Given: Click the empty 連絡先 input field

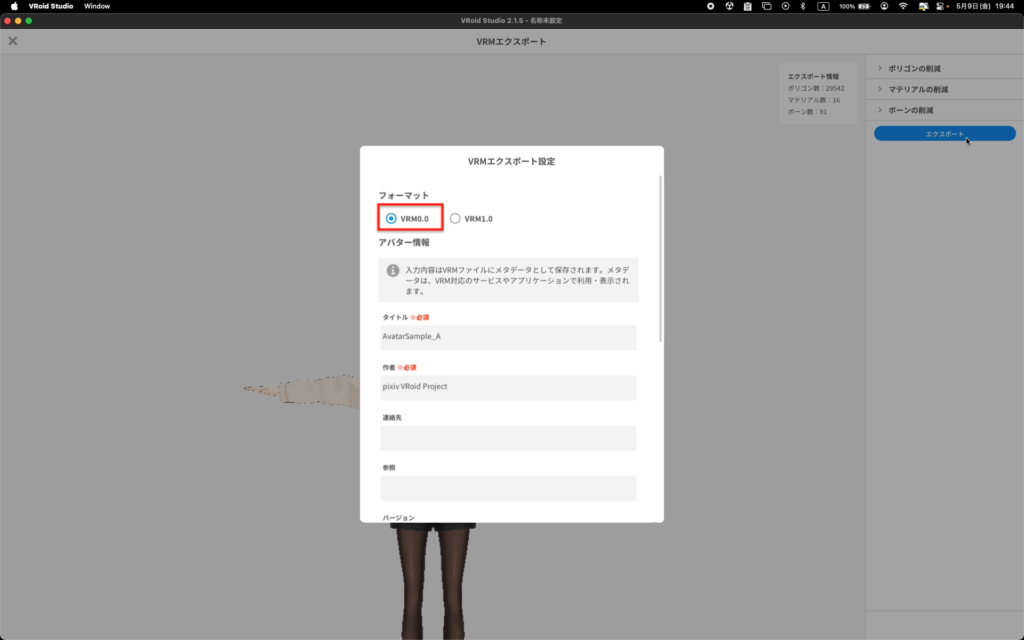Looking at the screenshot, I should coord(508,438).
